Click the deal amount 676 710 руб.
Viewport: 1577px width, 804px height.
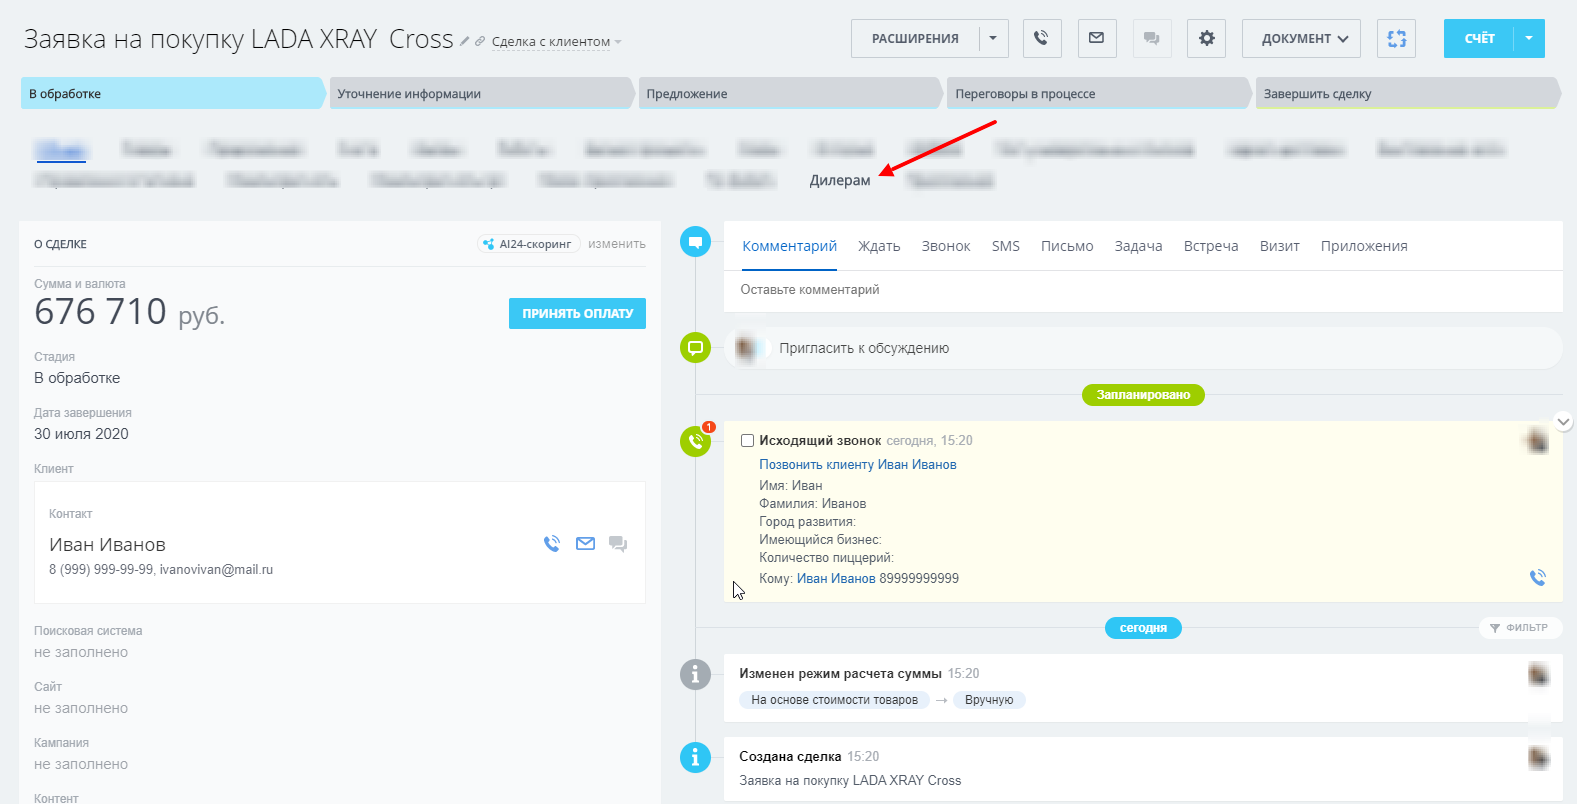pyautogui.click(x=130, y=312)
